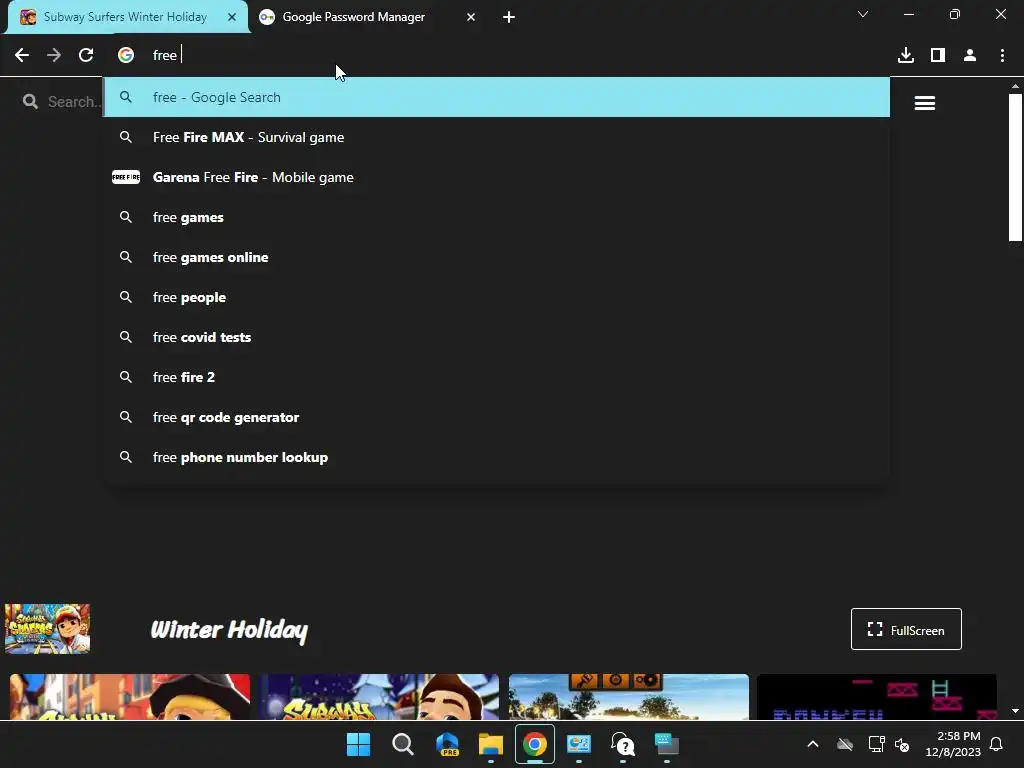Screen dimensions: 1024x768
Task: Open the taskbar icon right of Chrome
Action: (579, 744)
